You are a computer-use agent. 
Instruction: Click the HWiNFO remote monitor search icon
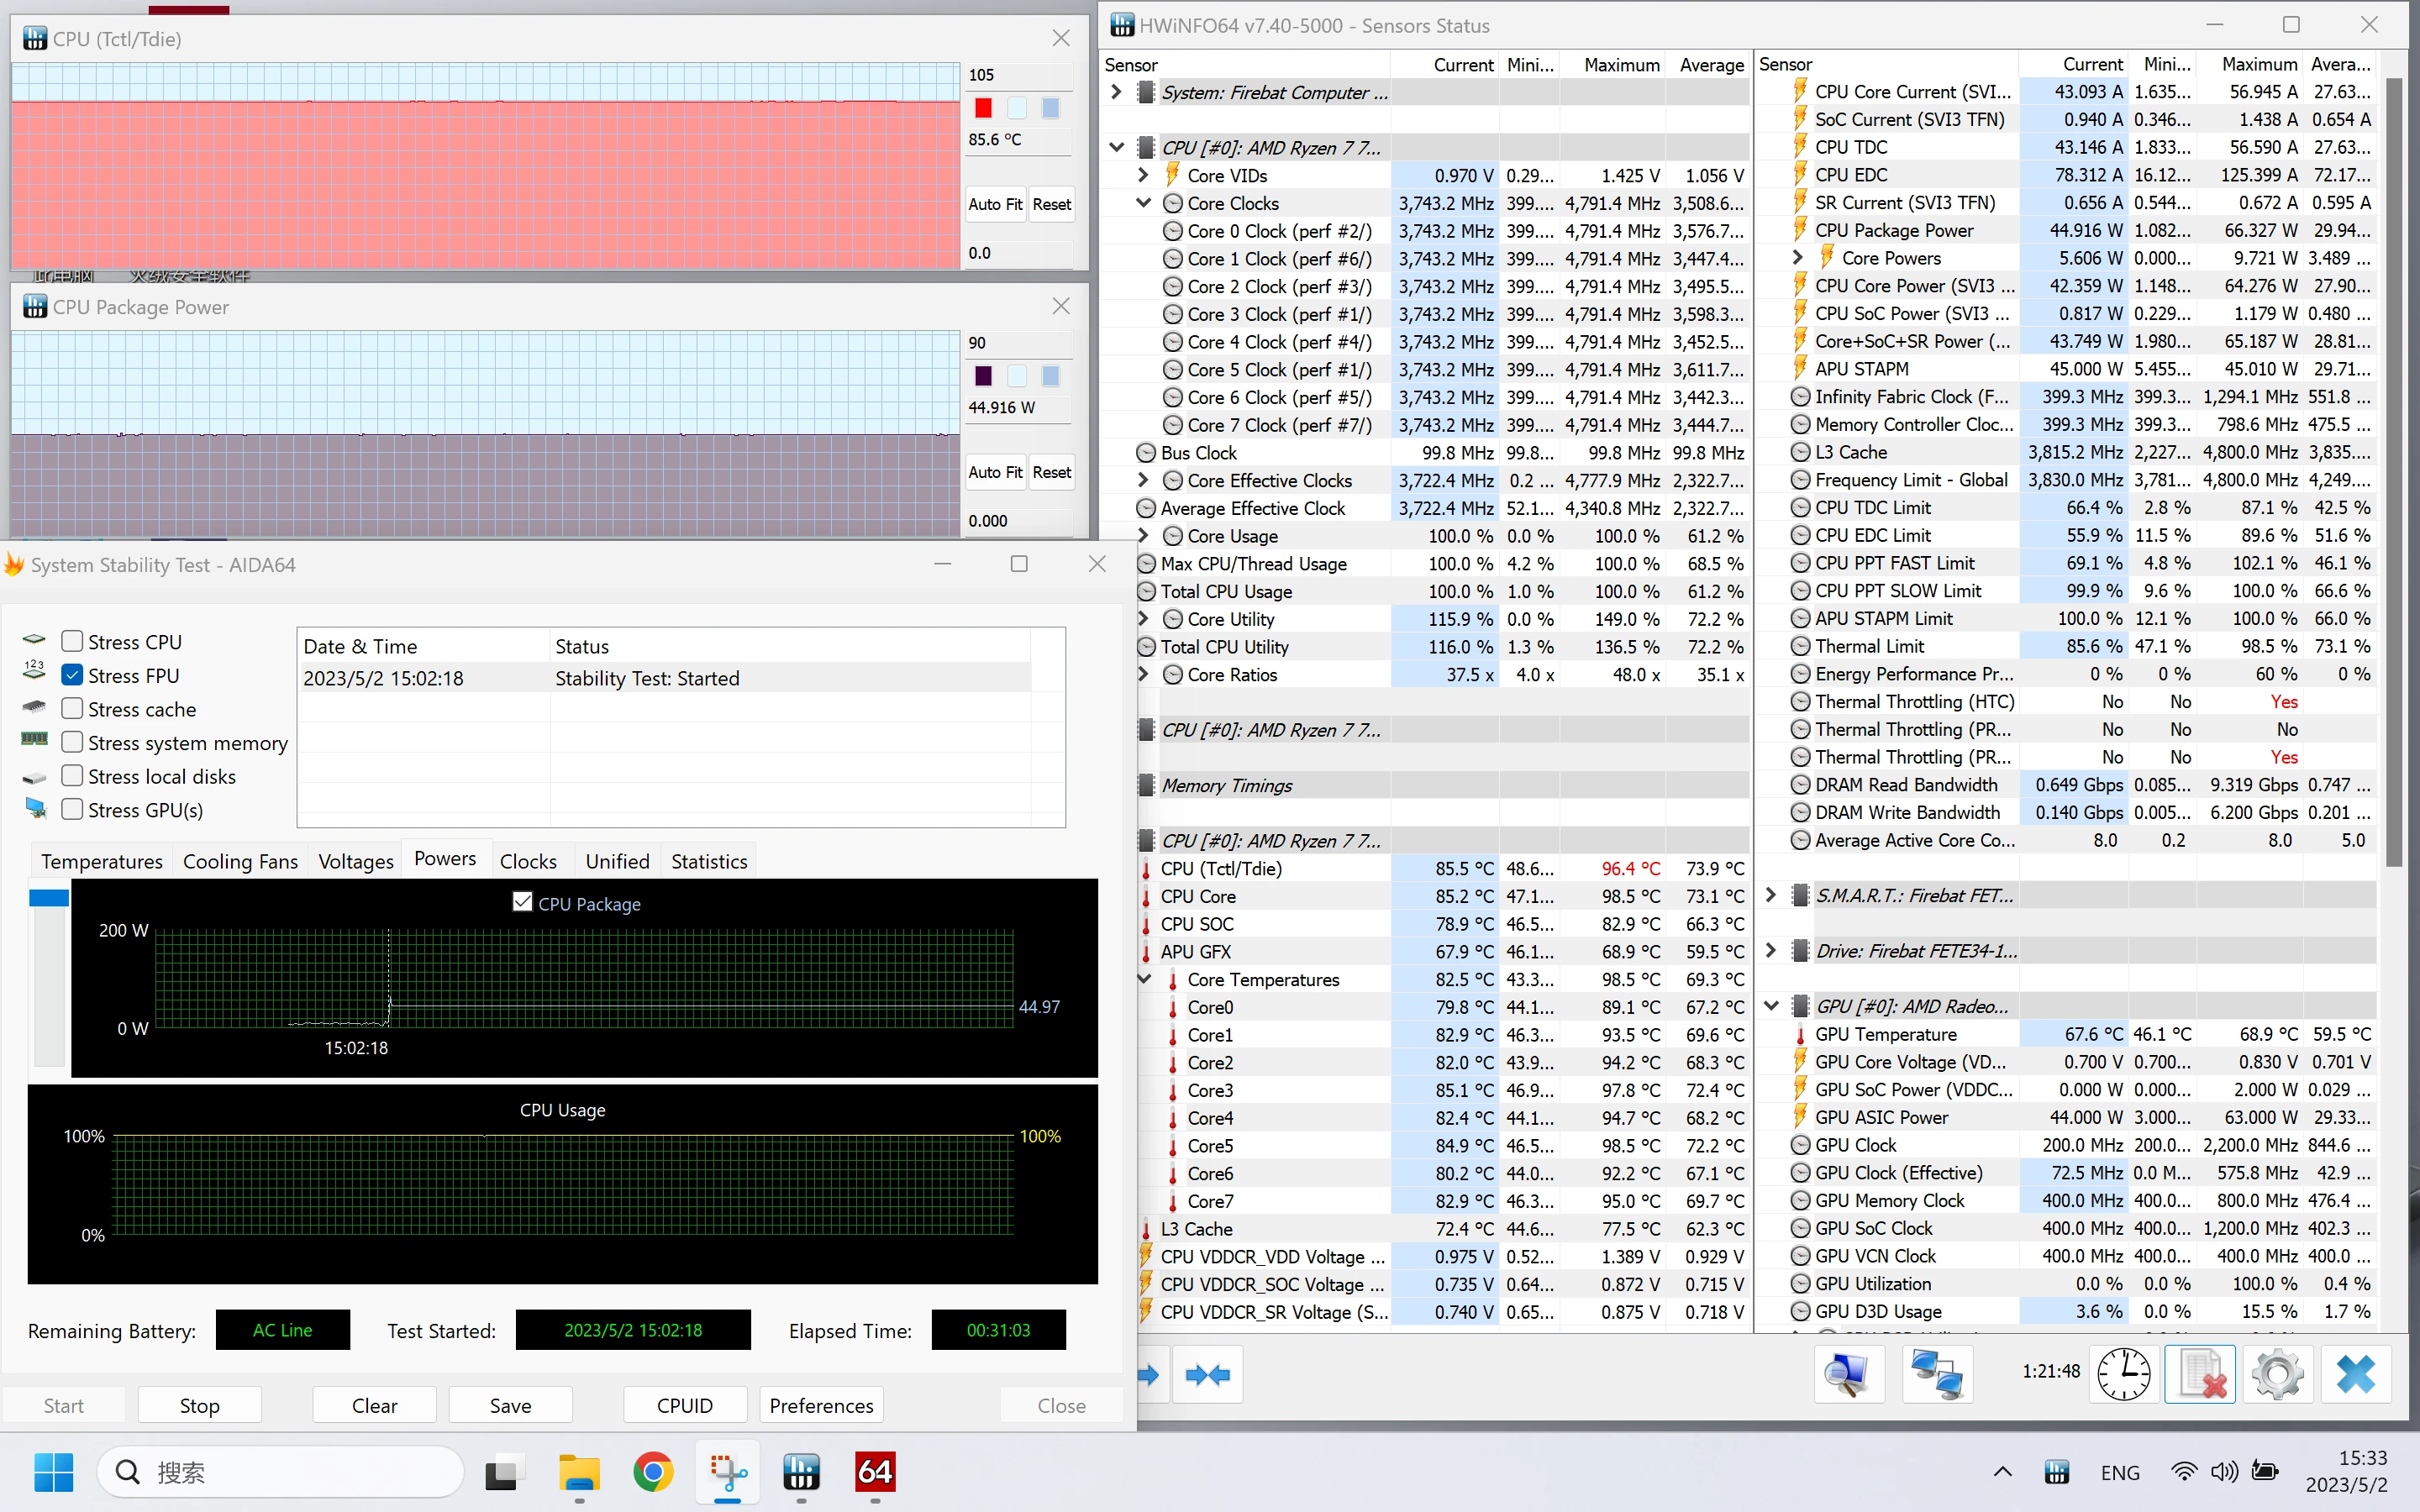point(1848,1373)
